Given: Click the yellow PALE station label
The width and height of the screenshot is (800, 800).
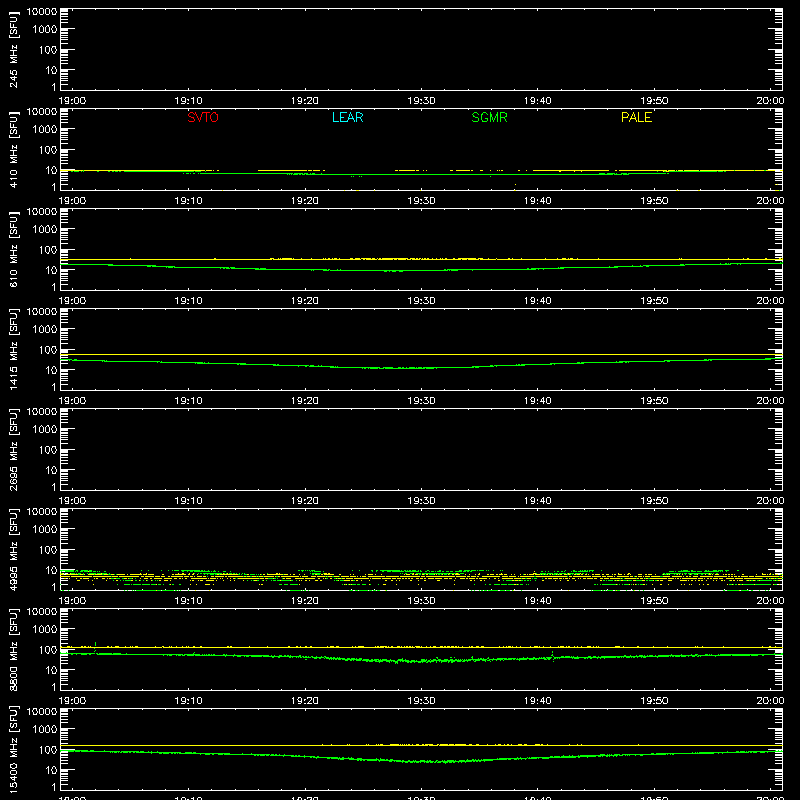Looking at the screenshot, I should coord(636,117).
